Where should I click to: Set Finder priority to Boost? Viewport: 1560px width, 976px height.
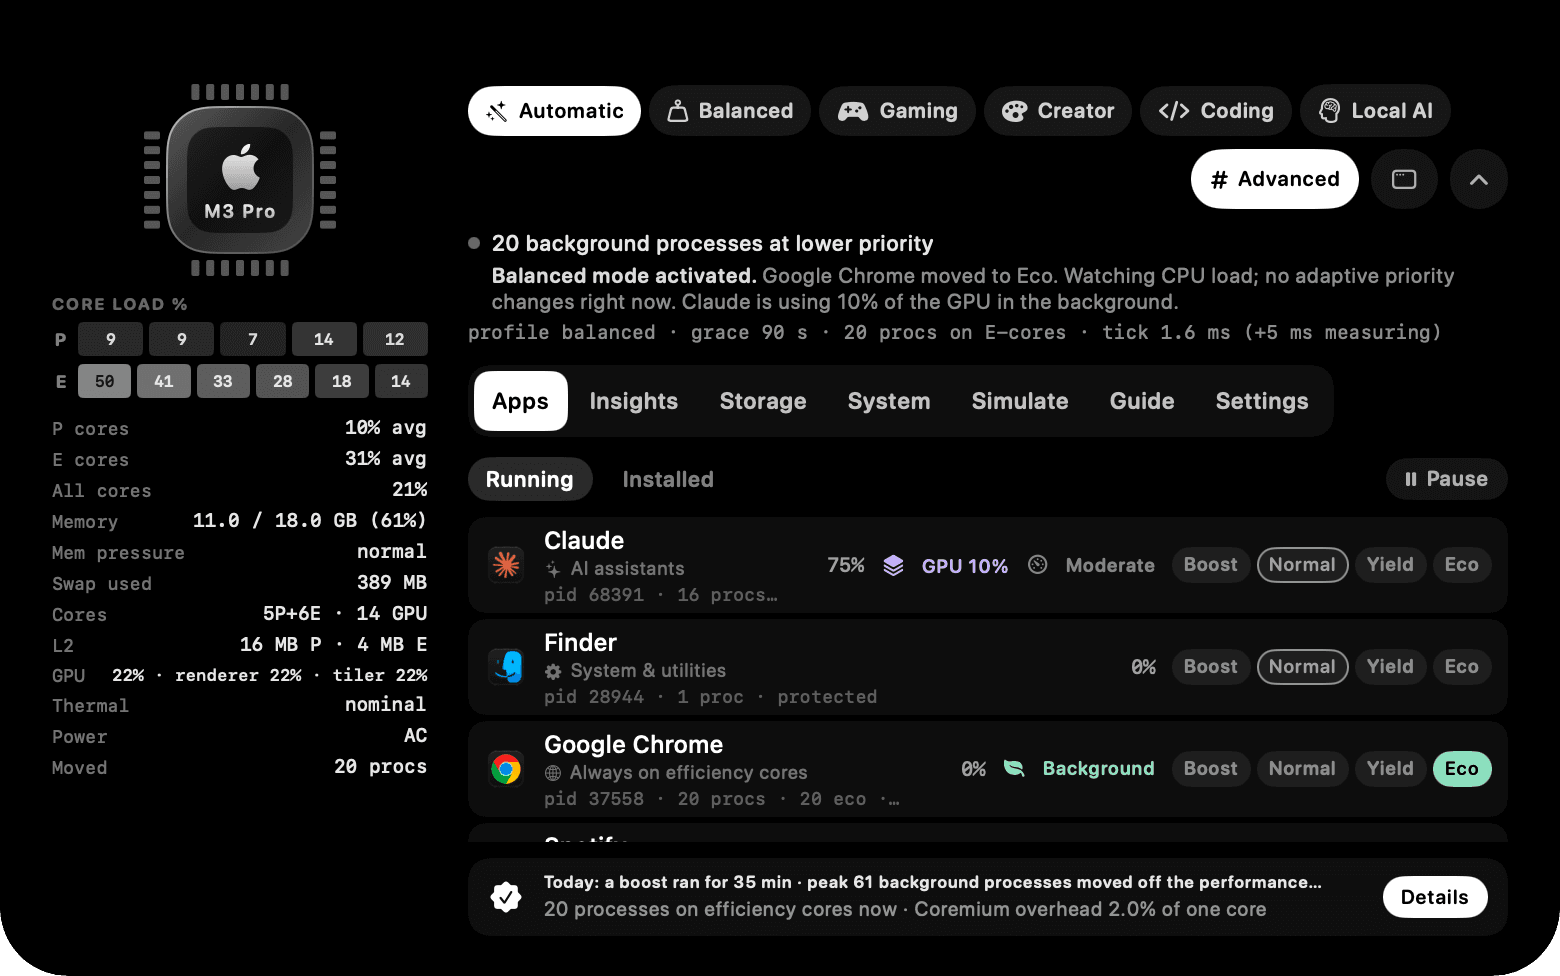(1211, 667)
